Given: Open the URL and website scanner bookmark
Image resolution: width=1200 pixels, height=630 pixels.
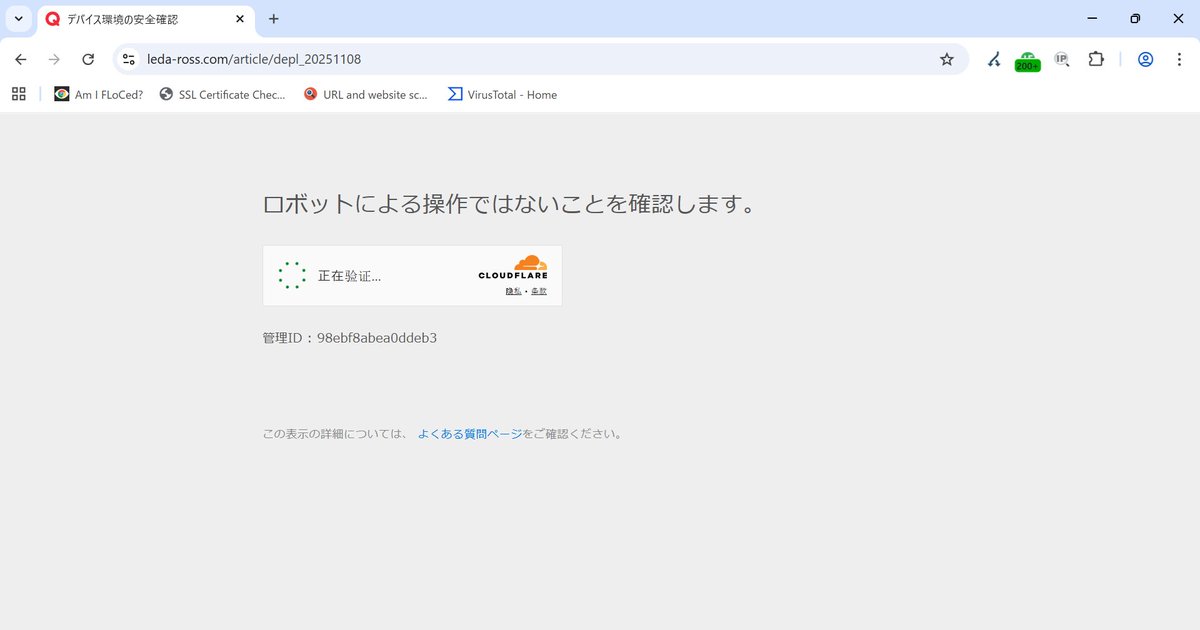Looking at the screenshot, I should [365, 95].
